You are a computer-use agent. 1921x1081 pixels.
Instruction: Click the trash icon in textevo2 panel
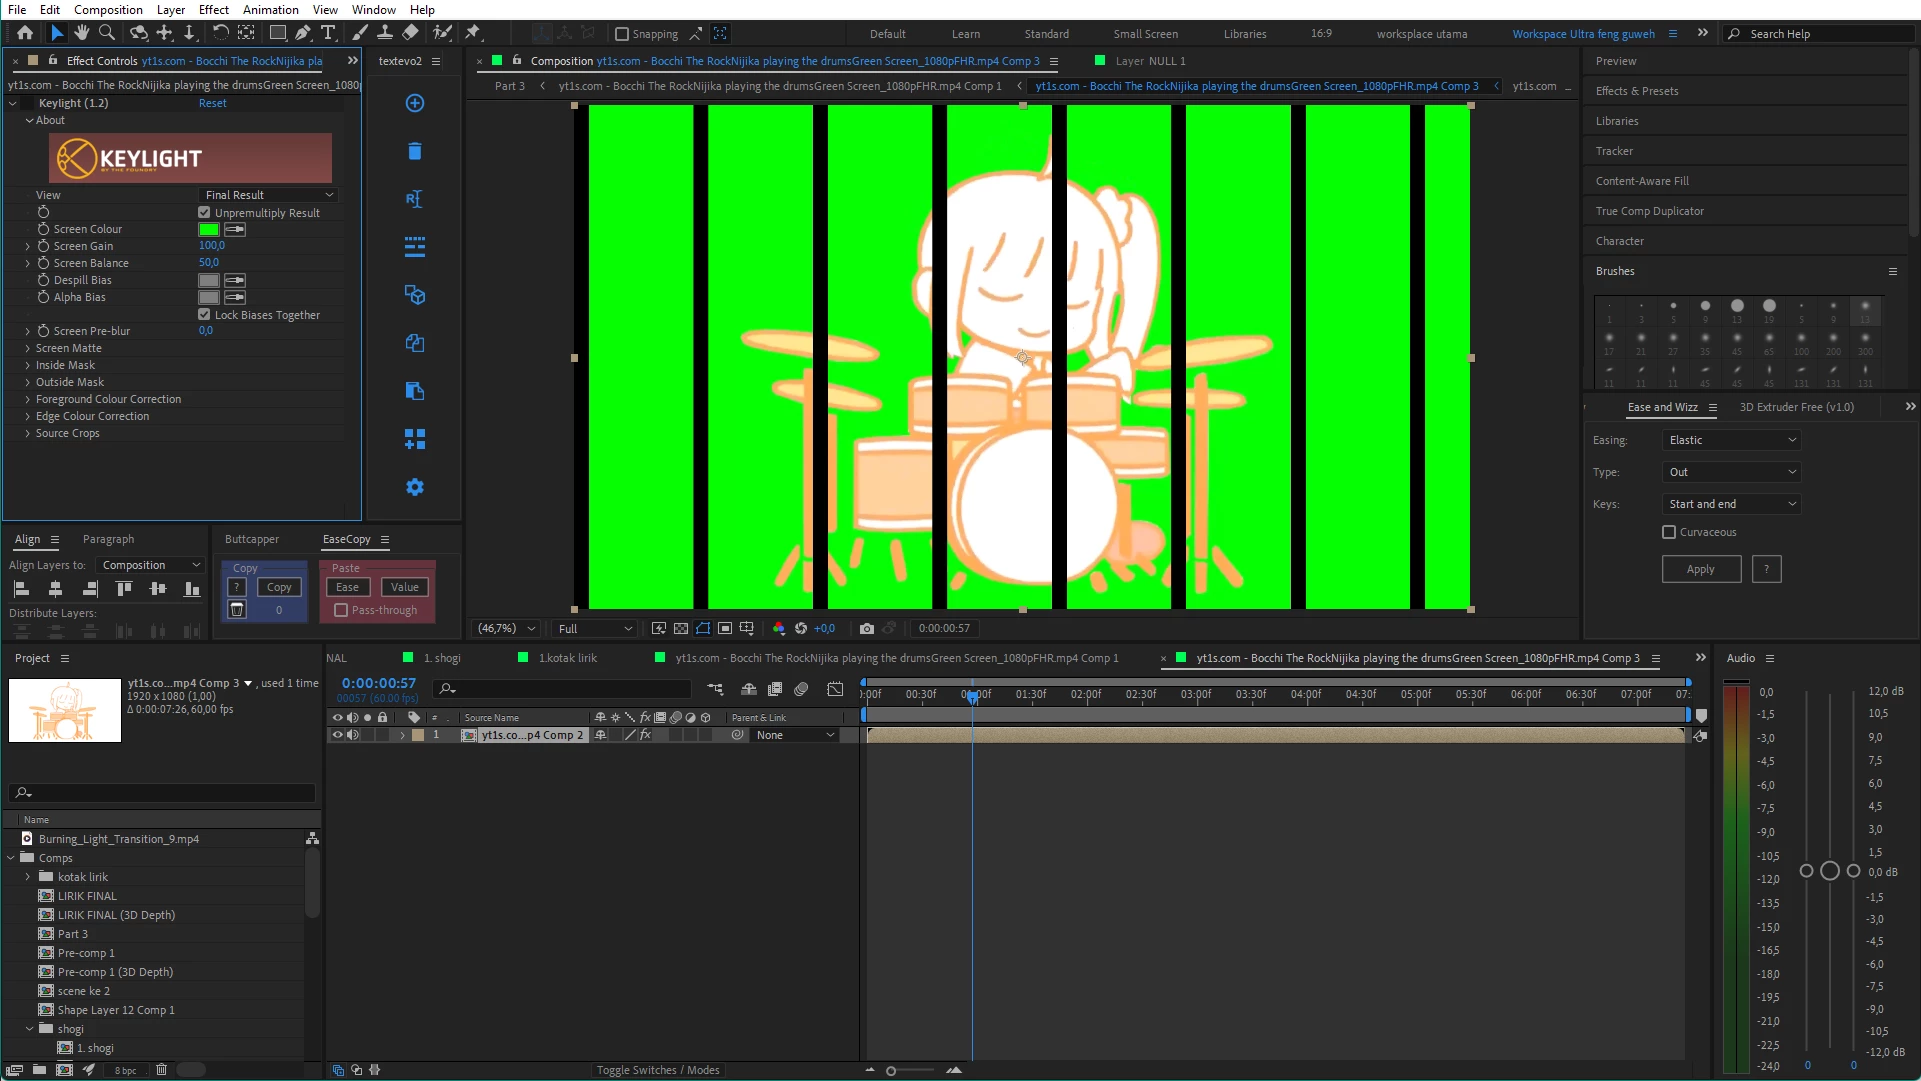point(415,151)
